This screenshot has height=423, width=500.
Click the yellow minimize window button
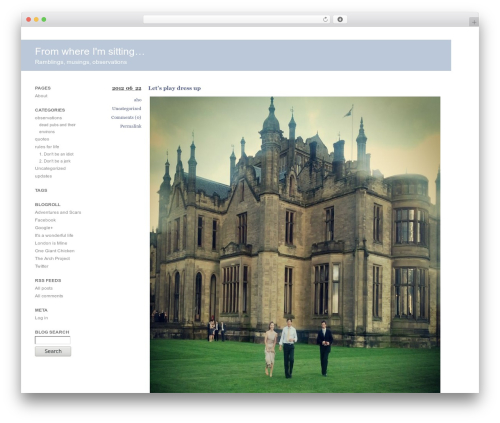pos(36,19)
